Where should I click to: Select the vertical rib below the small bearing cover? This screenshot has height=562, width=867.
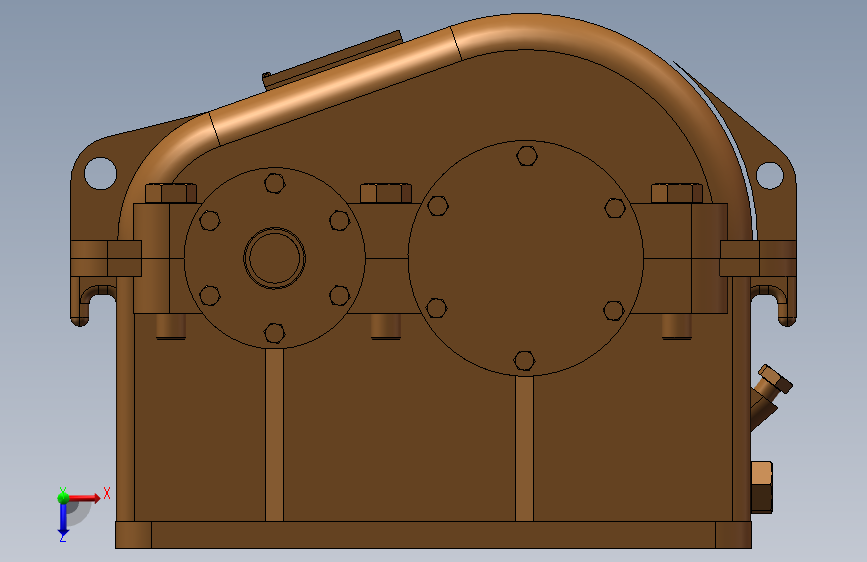click(274, 435)
